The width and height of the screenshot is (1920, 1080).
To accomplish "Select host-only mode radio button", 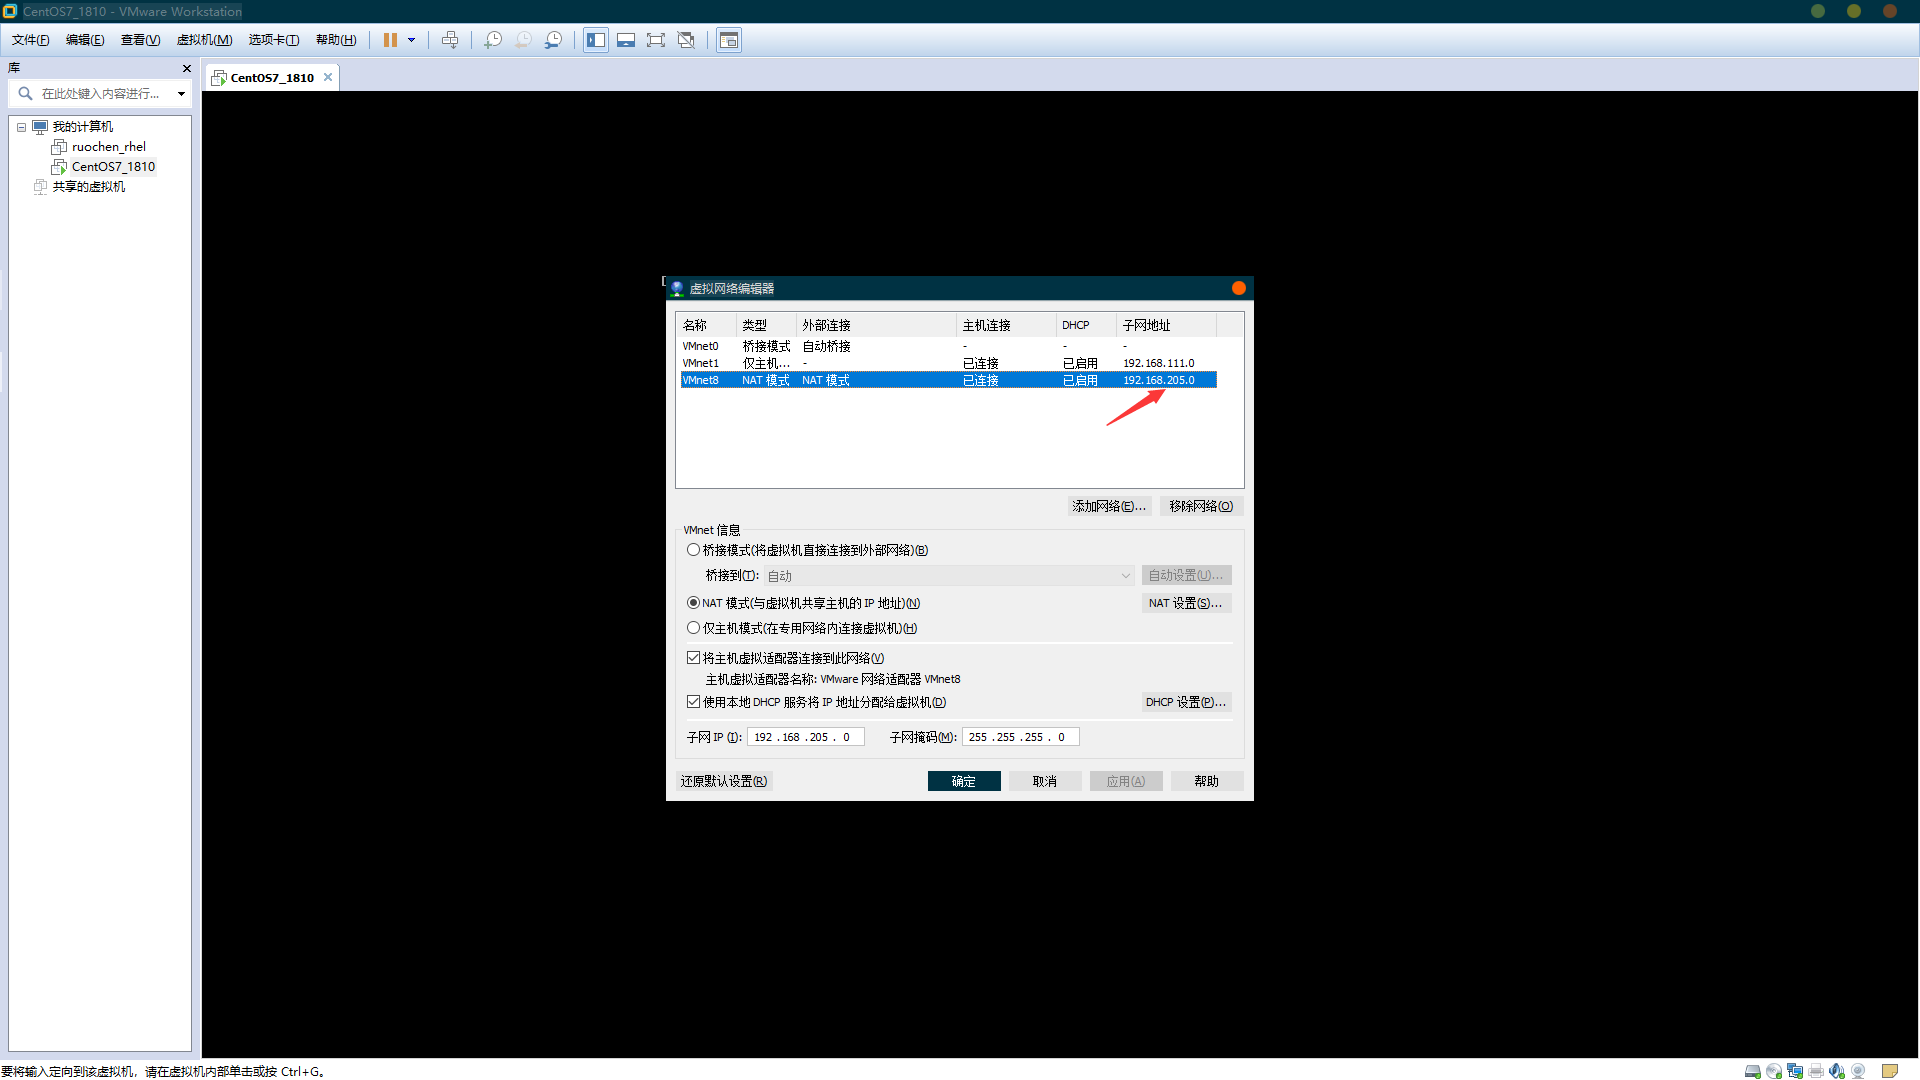I will [693, 628].
